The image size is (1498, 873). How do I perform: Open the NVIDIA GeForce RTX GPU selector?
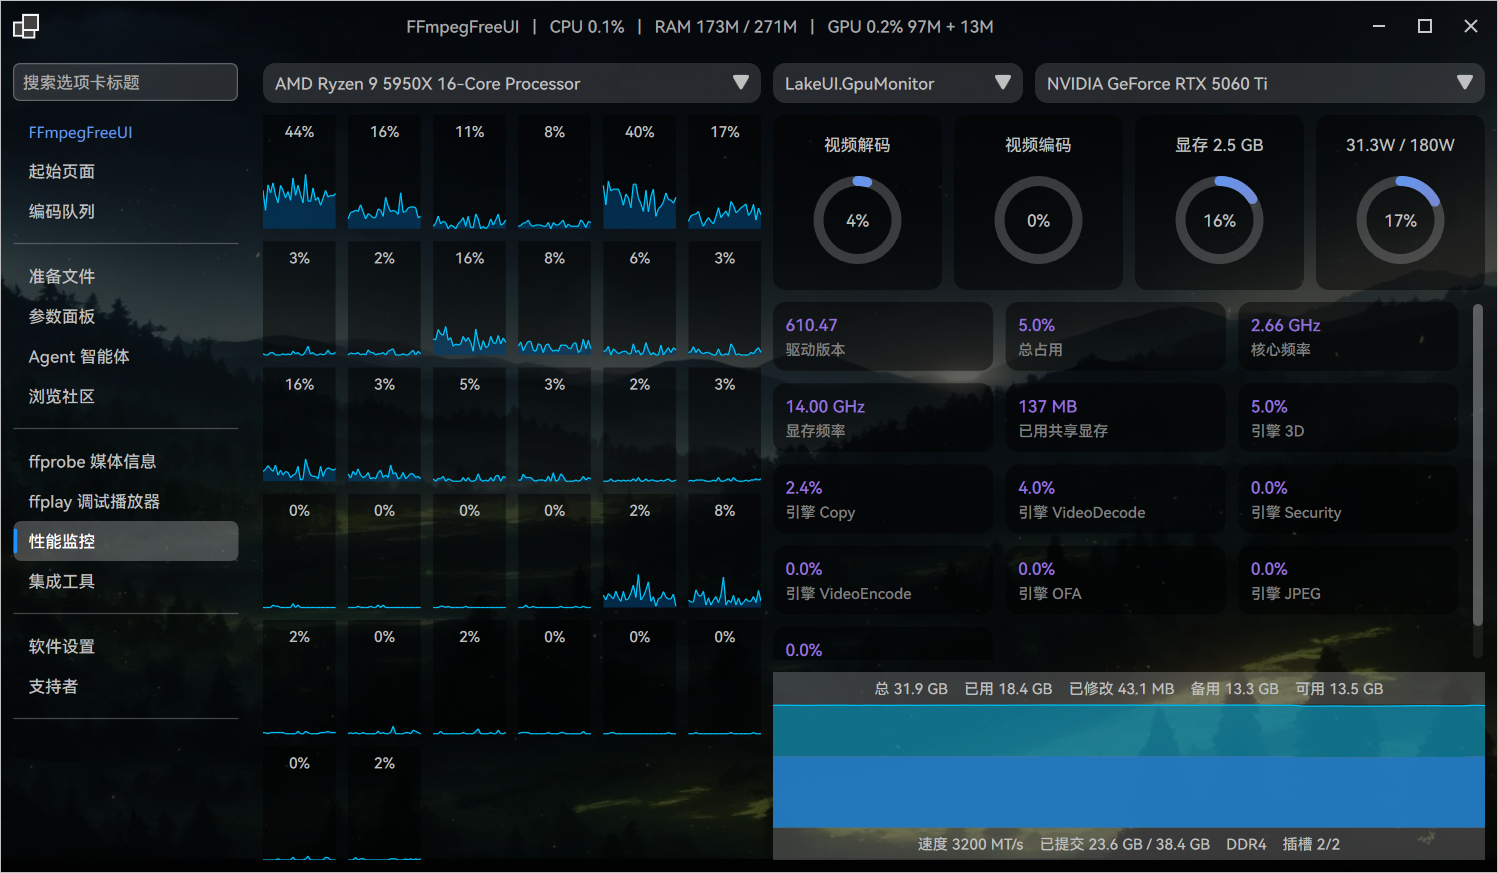1259,83
